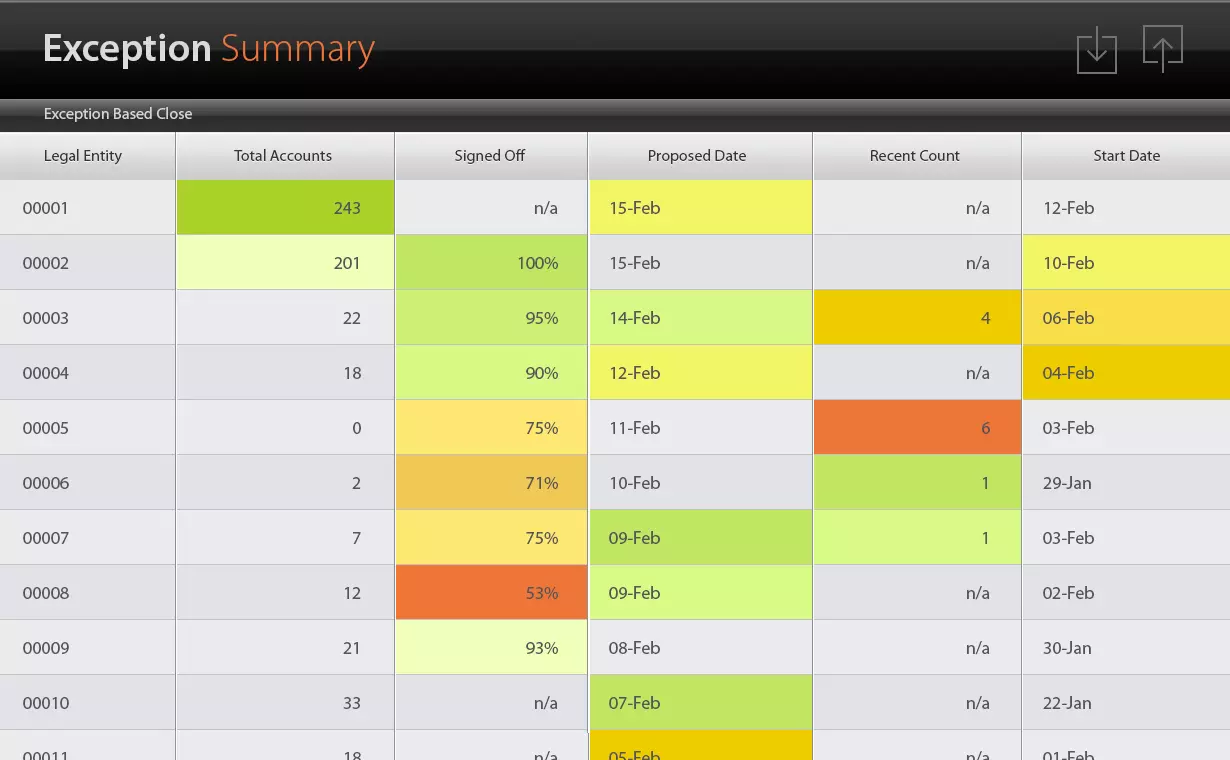Image resolution: width=1230 pixels, height=760 pixels.
Task: Click 15-Feb proposed date in row 00001
Action: [700, 208]
